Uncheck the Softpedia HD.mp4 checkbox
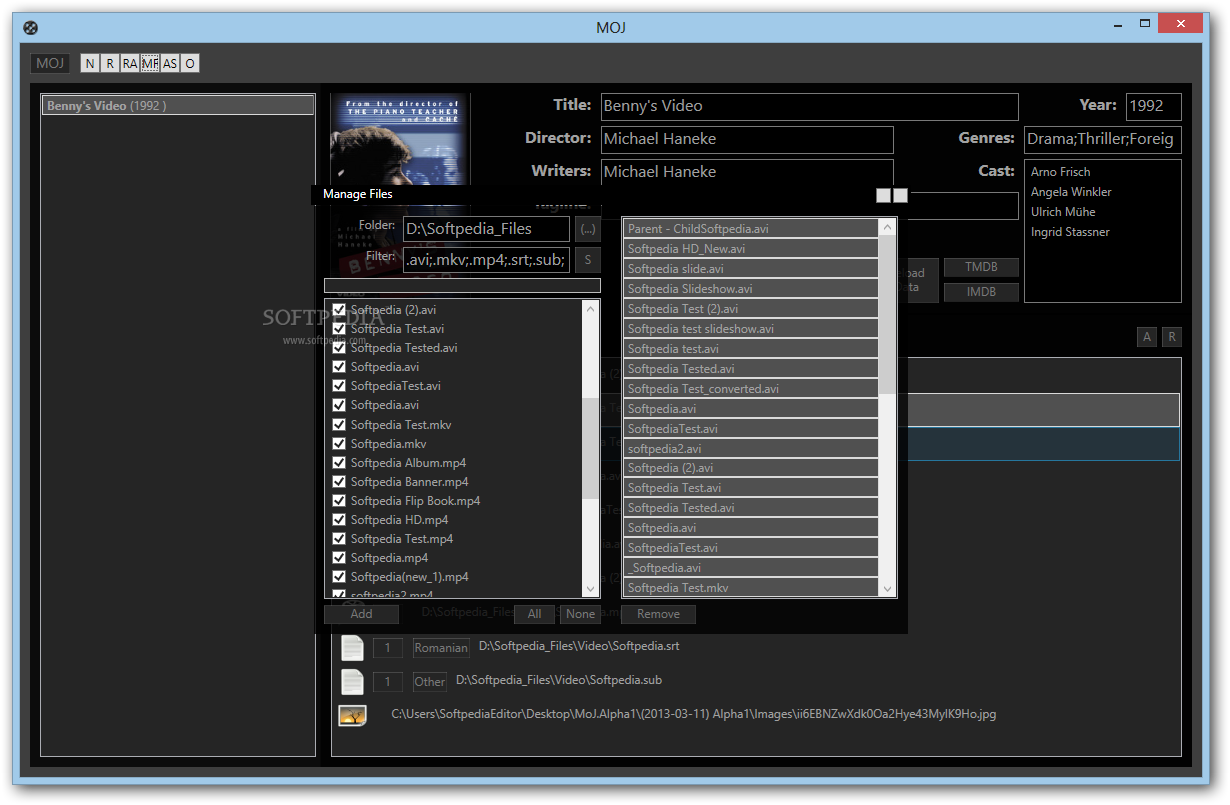 pyautogui.click(x=339, y=519)
